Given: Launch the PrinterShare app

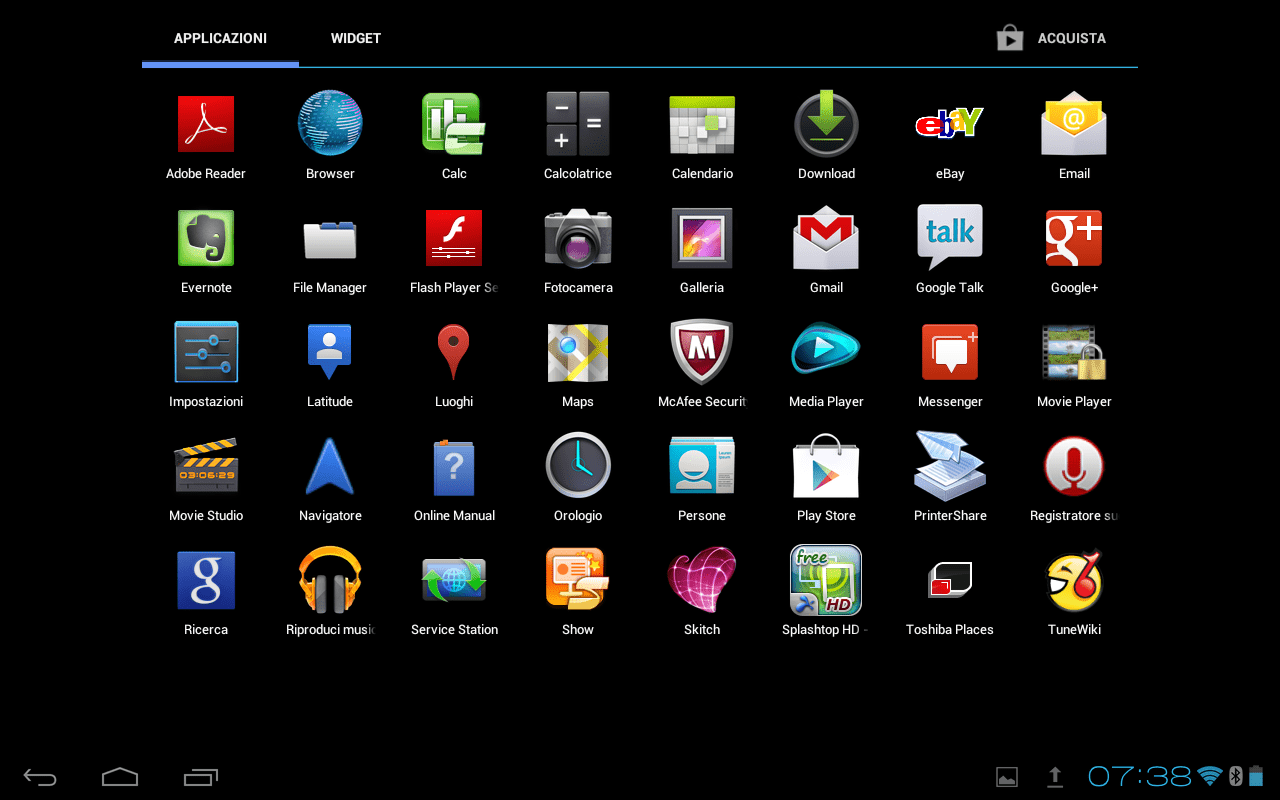Looking at the screenshot, I should point(950,466).
